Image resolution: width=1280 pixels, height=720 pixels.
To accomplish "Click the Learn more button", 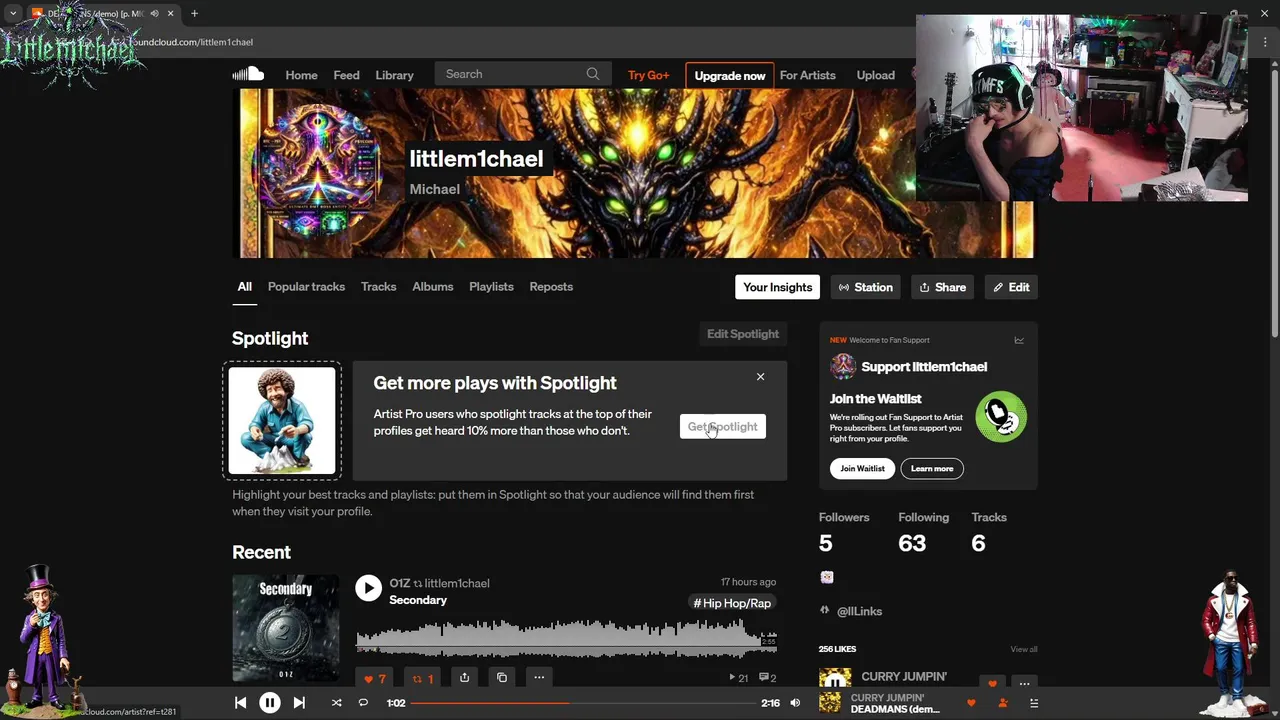I will tap(932, 468).
